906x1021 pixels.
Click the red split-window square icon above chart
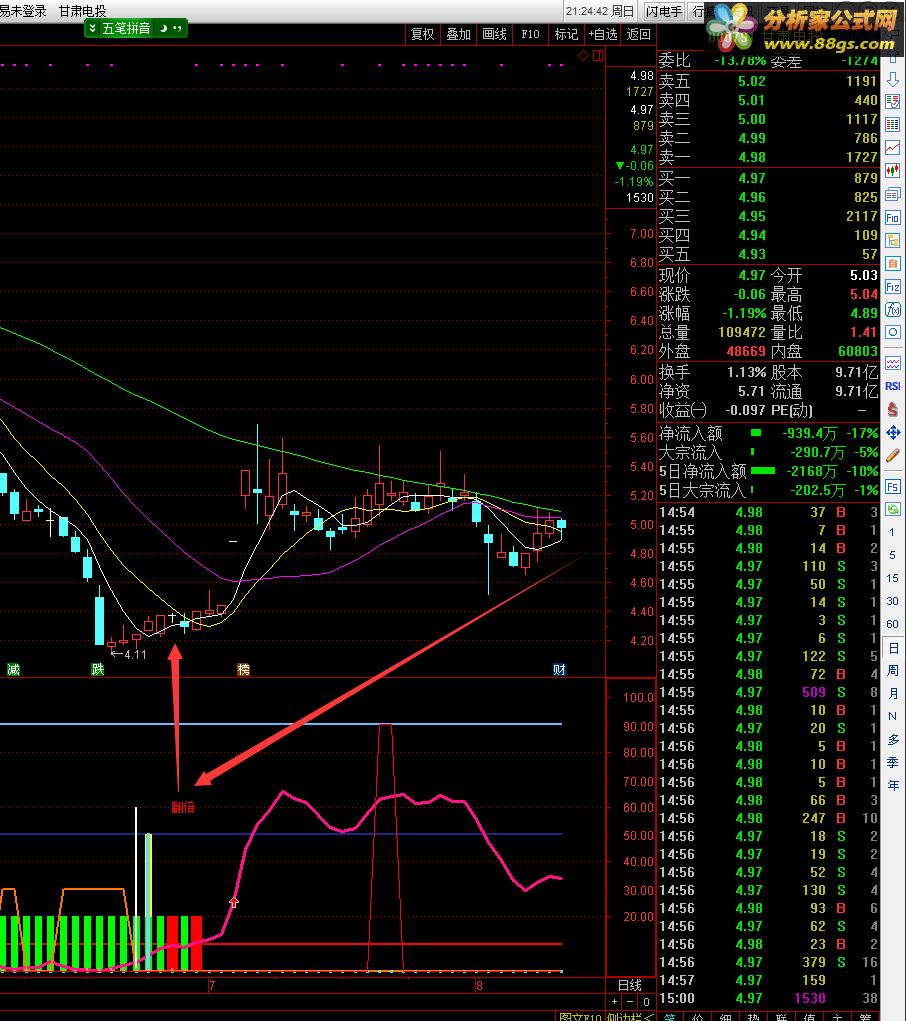598,56
